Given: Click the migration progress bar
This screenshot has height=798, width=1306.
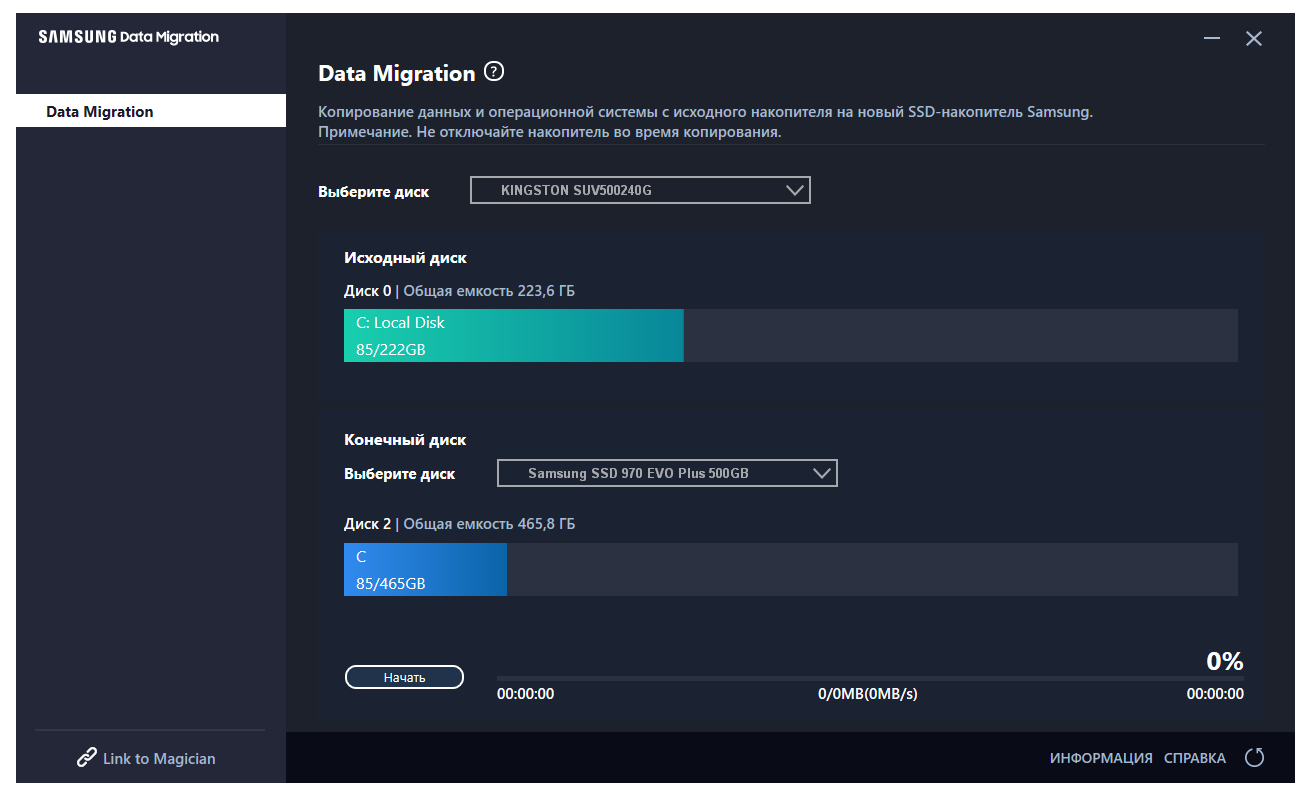Looking at the screenshot, I should tap(870, 678).
